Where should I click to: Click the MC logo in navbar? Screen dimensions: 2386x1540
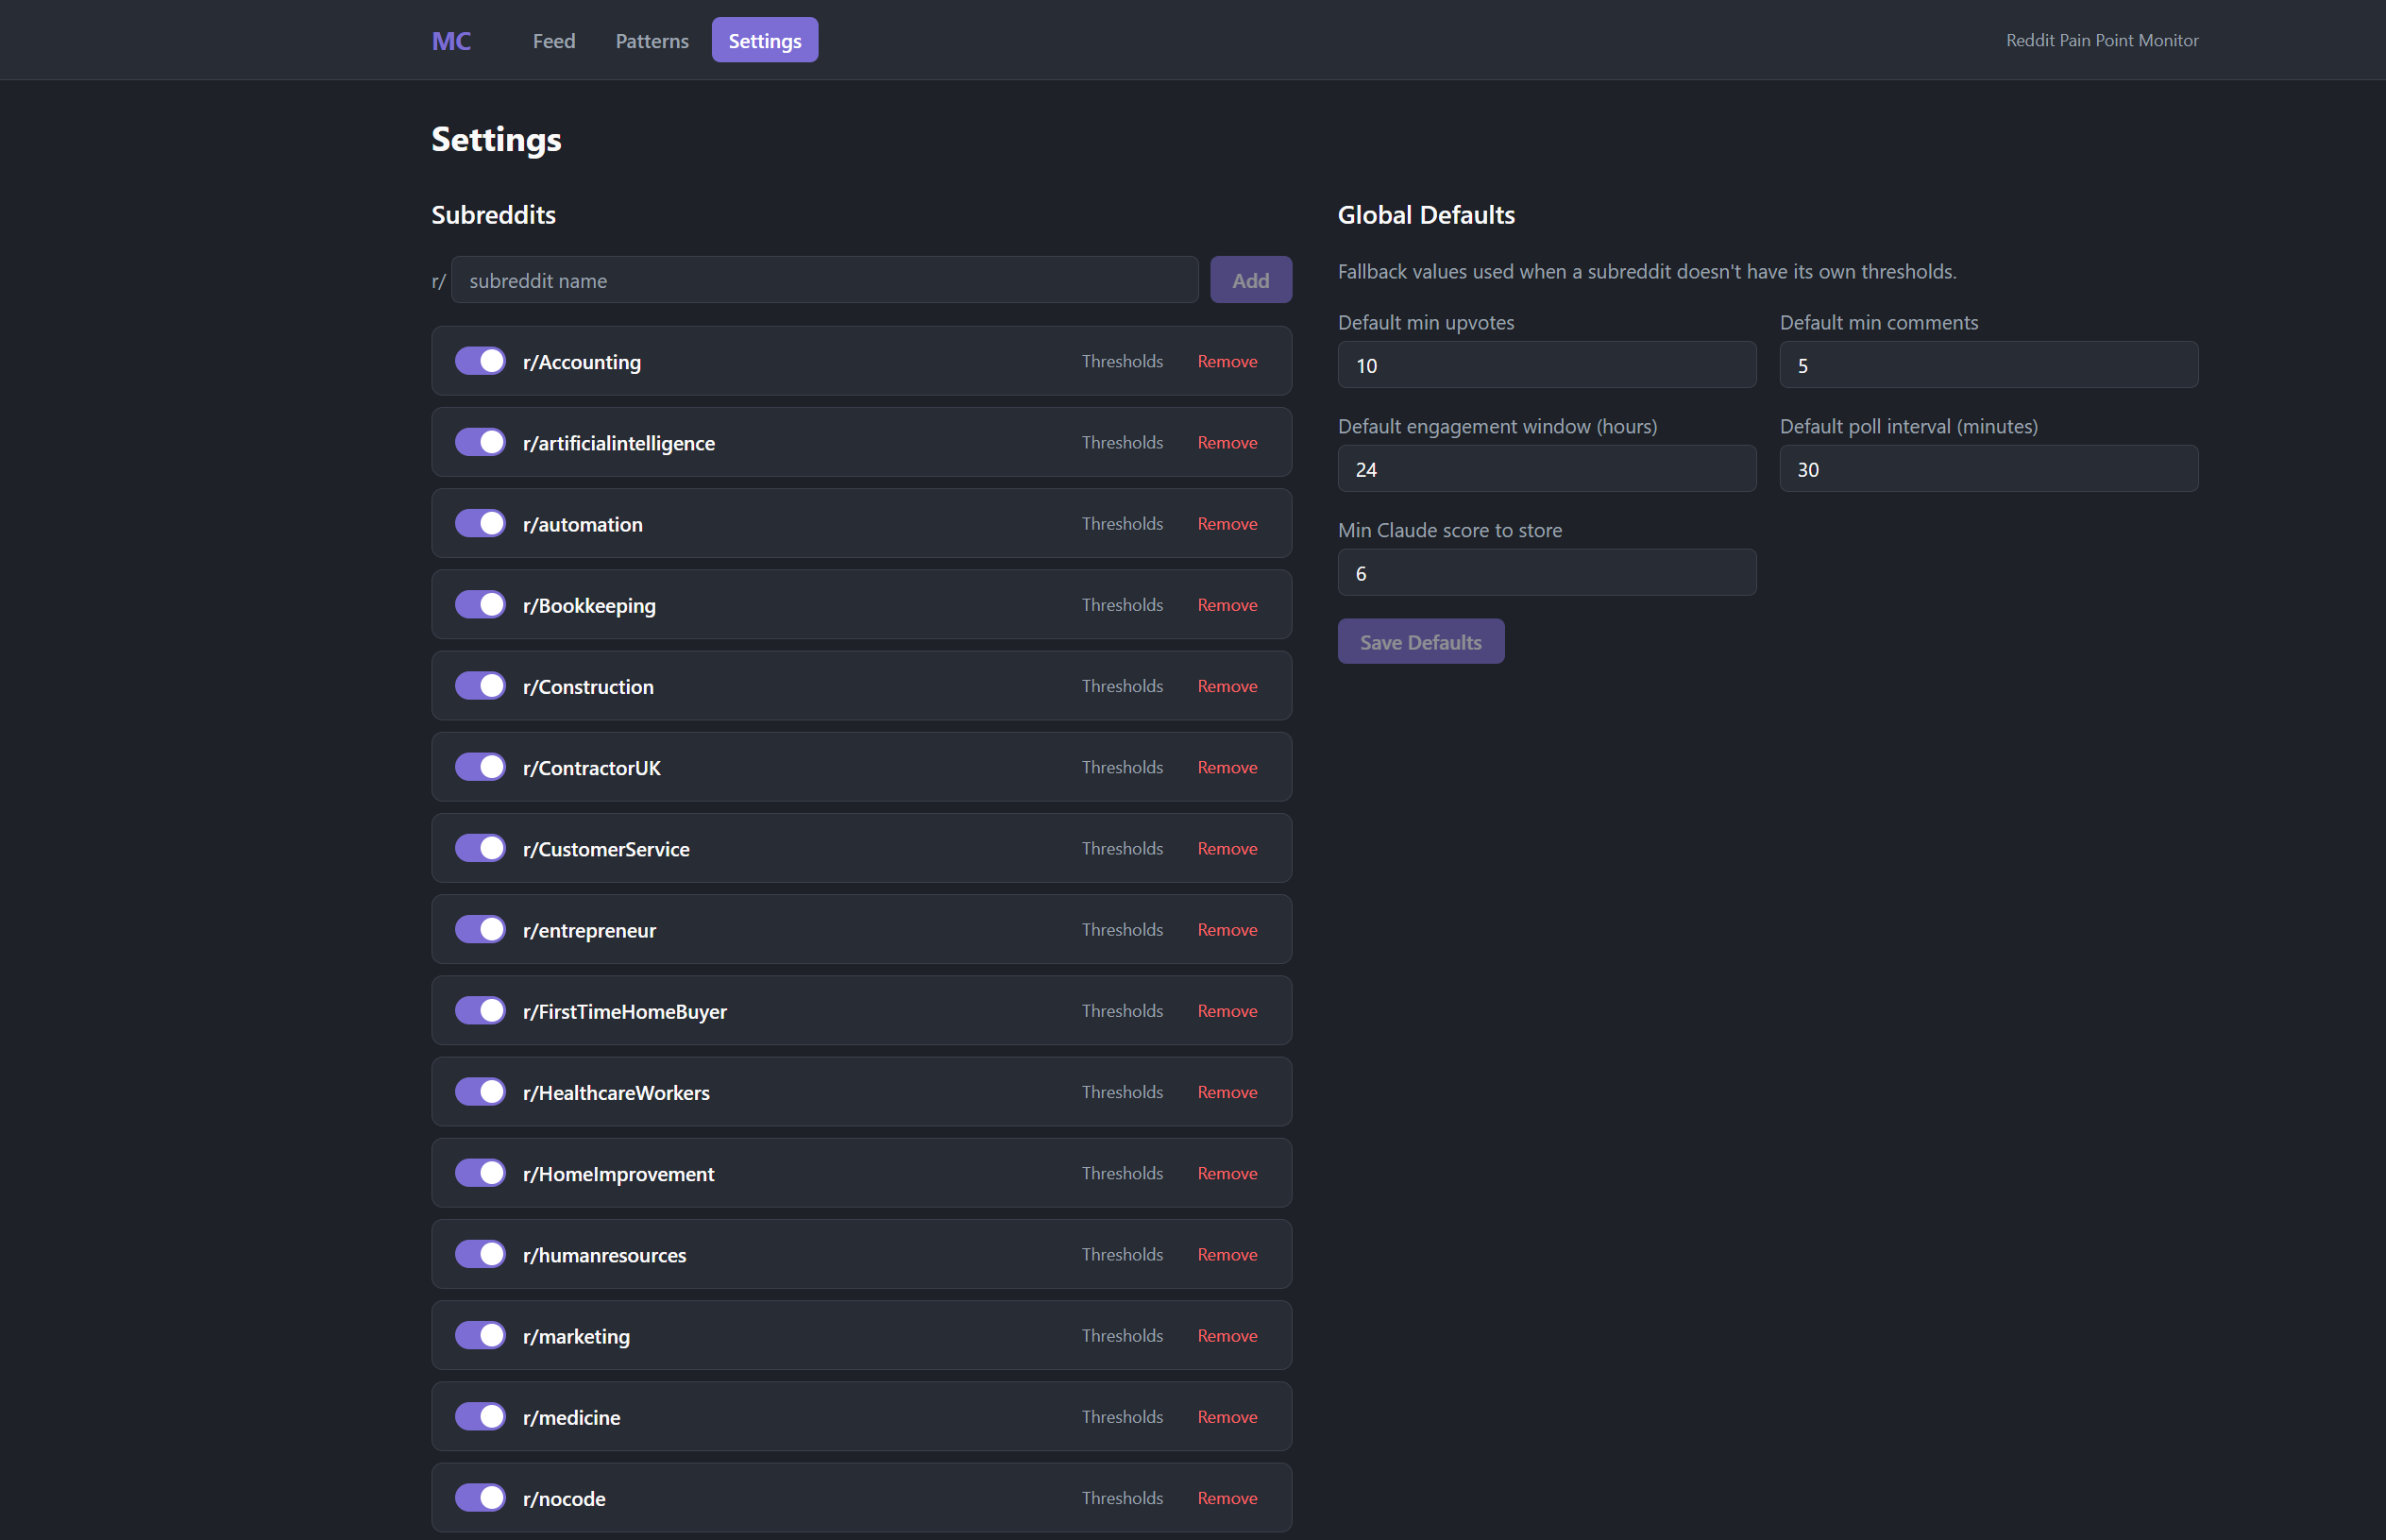tap(451, 41)
